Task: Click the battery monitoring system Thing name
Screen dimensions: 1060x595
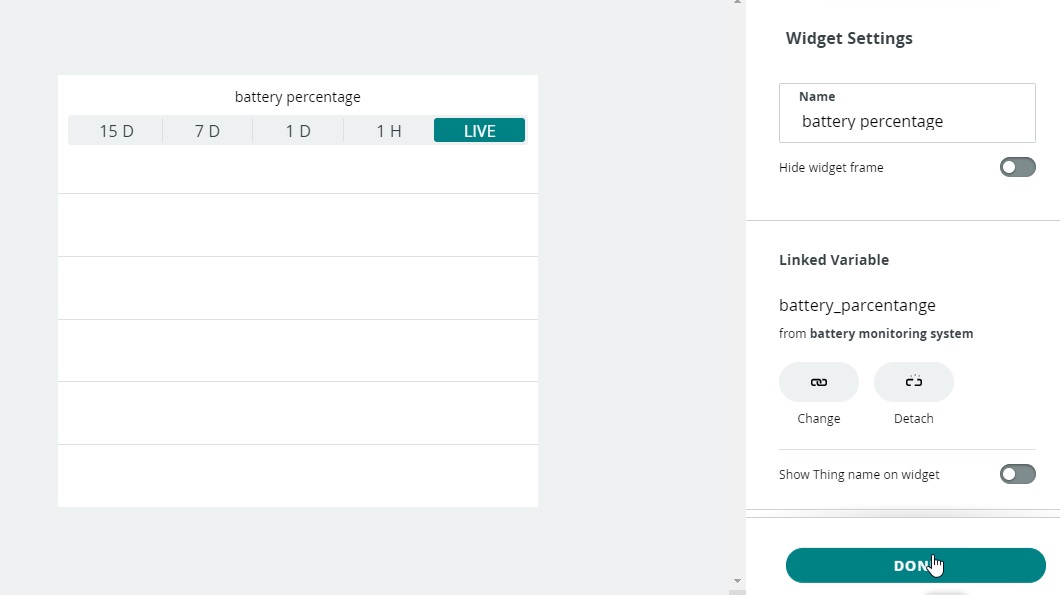Action: (892, 333)
